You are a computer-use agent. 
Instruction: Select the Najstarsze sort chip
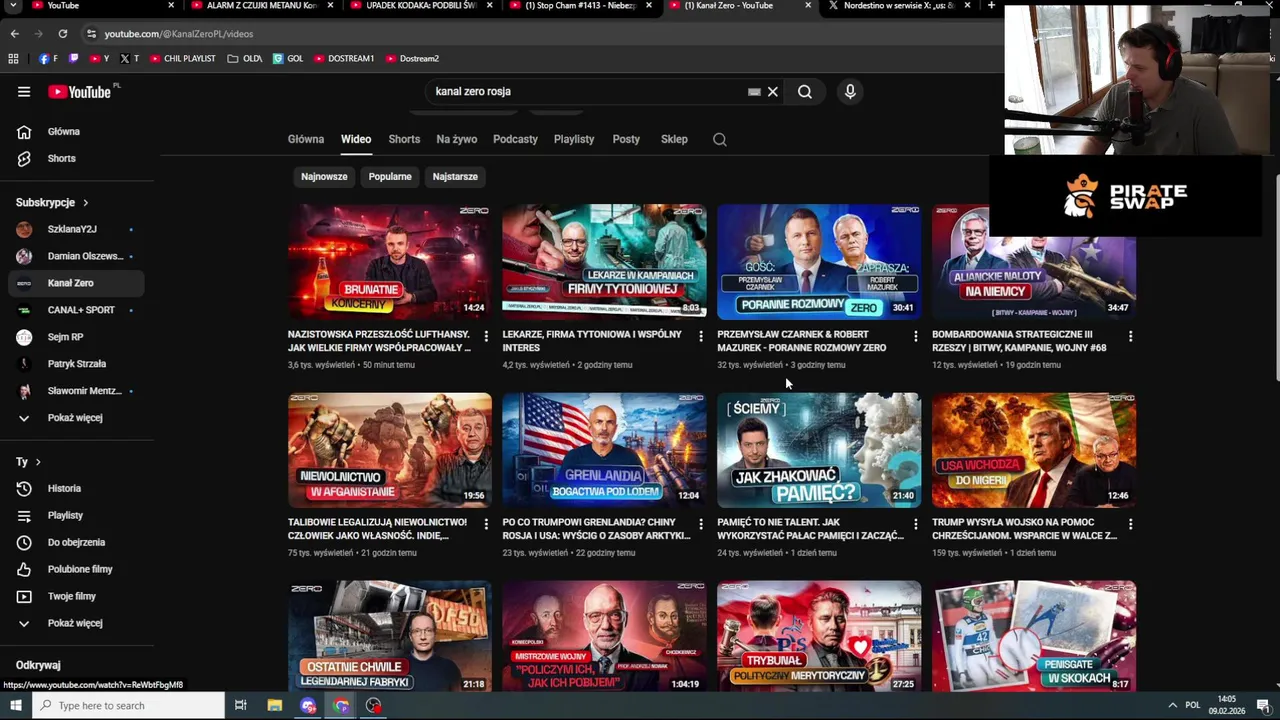(455, 176)
